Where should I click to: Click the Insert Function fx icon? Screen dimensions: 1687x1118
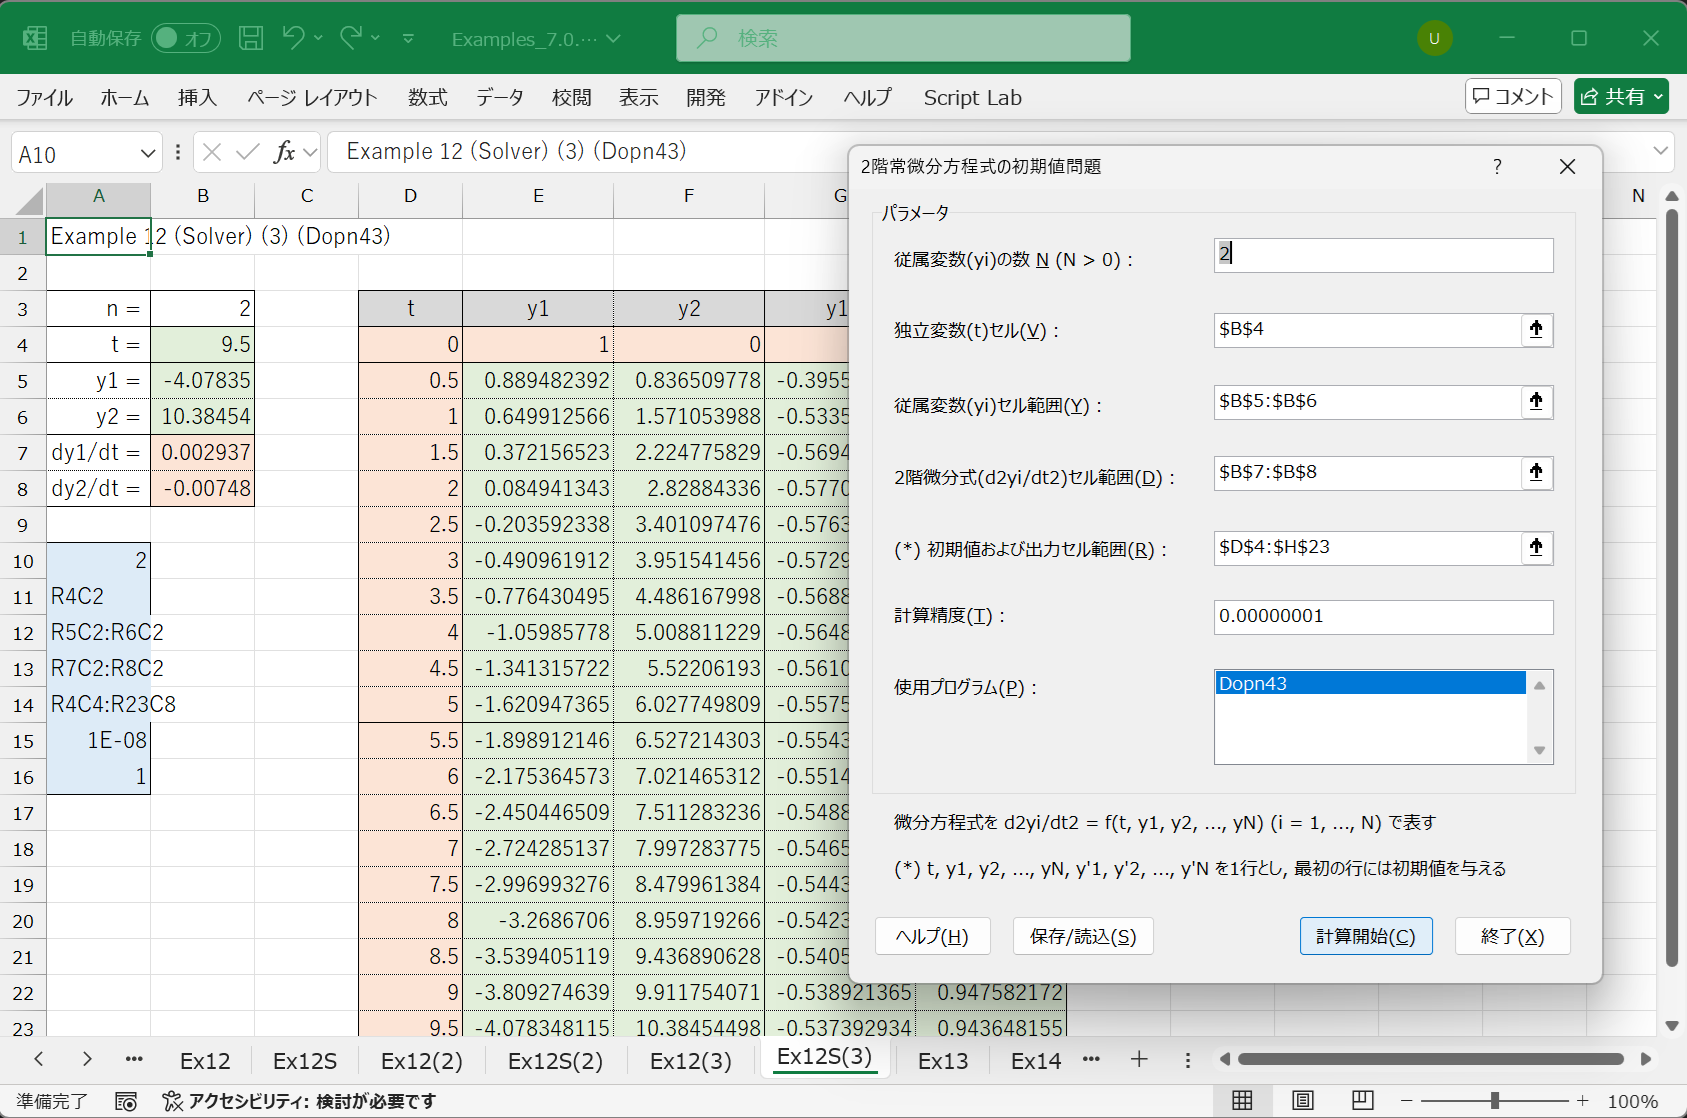point(285,152)
